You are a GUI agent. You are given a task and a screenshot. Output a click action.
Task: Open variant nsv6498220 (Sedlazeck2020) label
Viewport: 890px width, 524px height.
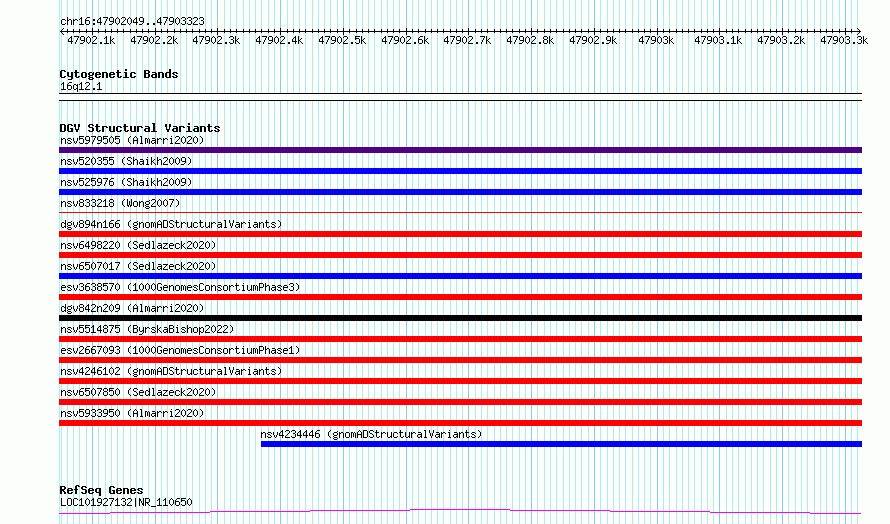pyautogui.click(x=138, y=245)
